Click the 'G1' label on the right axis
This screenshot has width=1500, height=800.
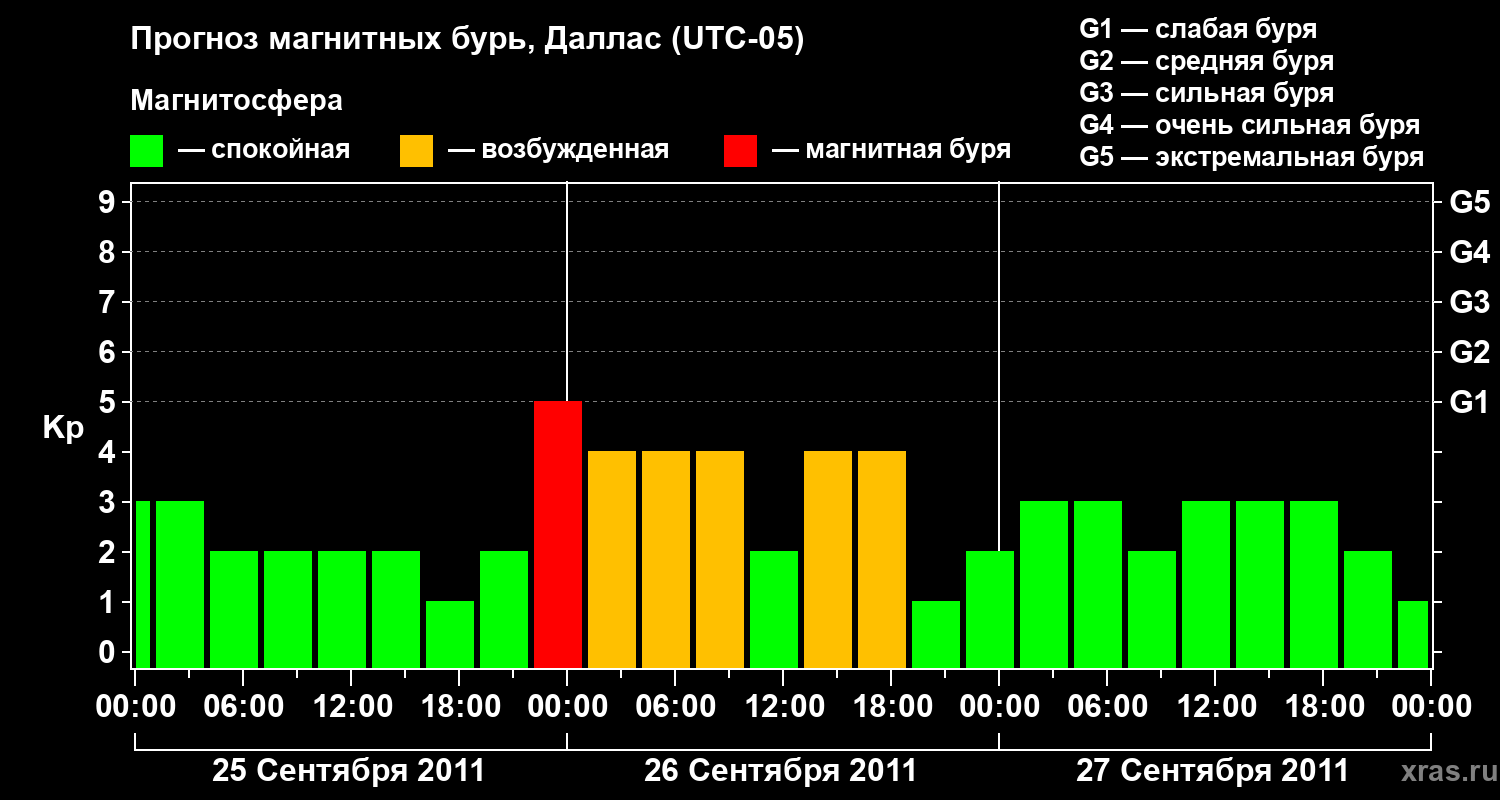pos(1469,402)
